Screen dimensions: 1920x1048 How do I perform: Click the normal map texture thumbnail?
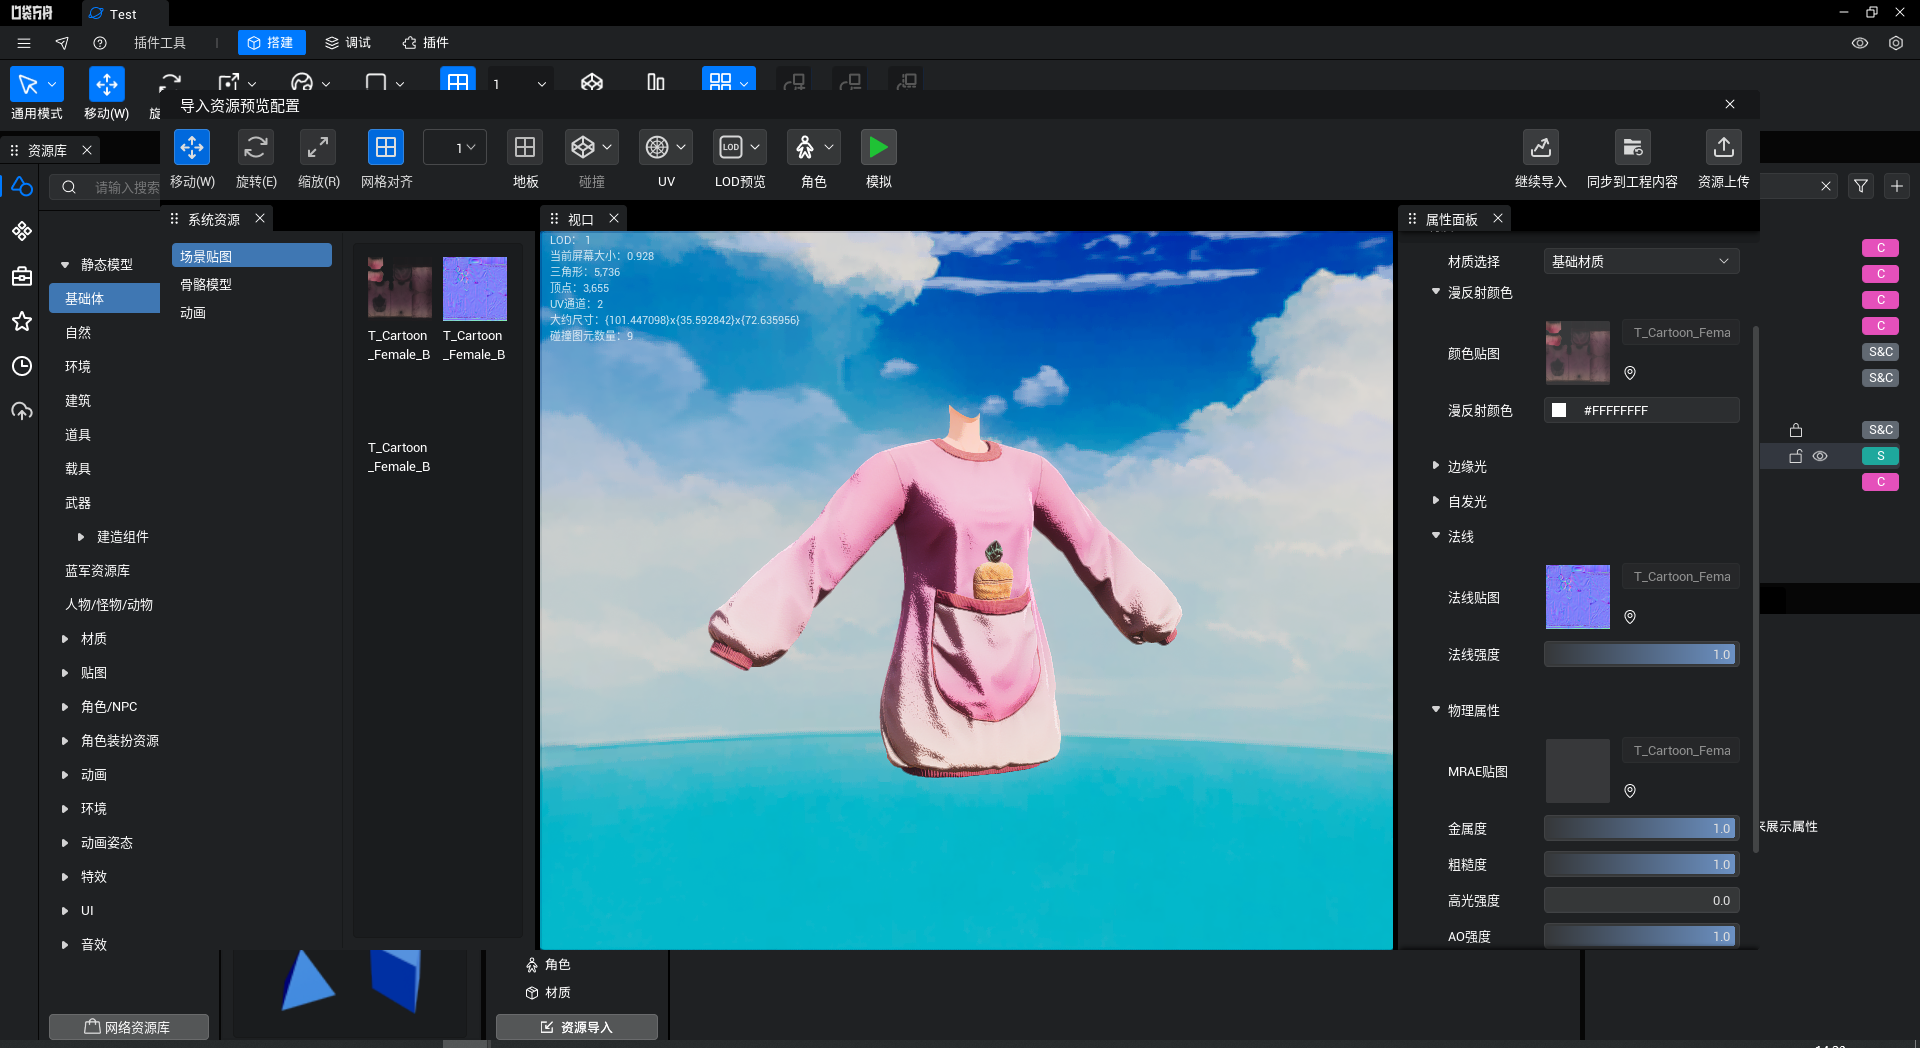click(x=1577, y=597)
